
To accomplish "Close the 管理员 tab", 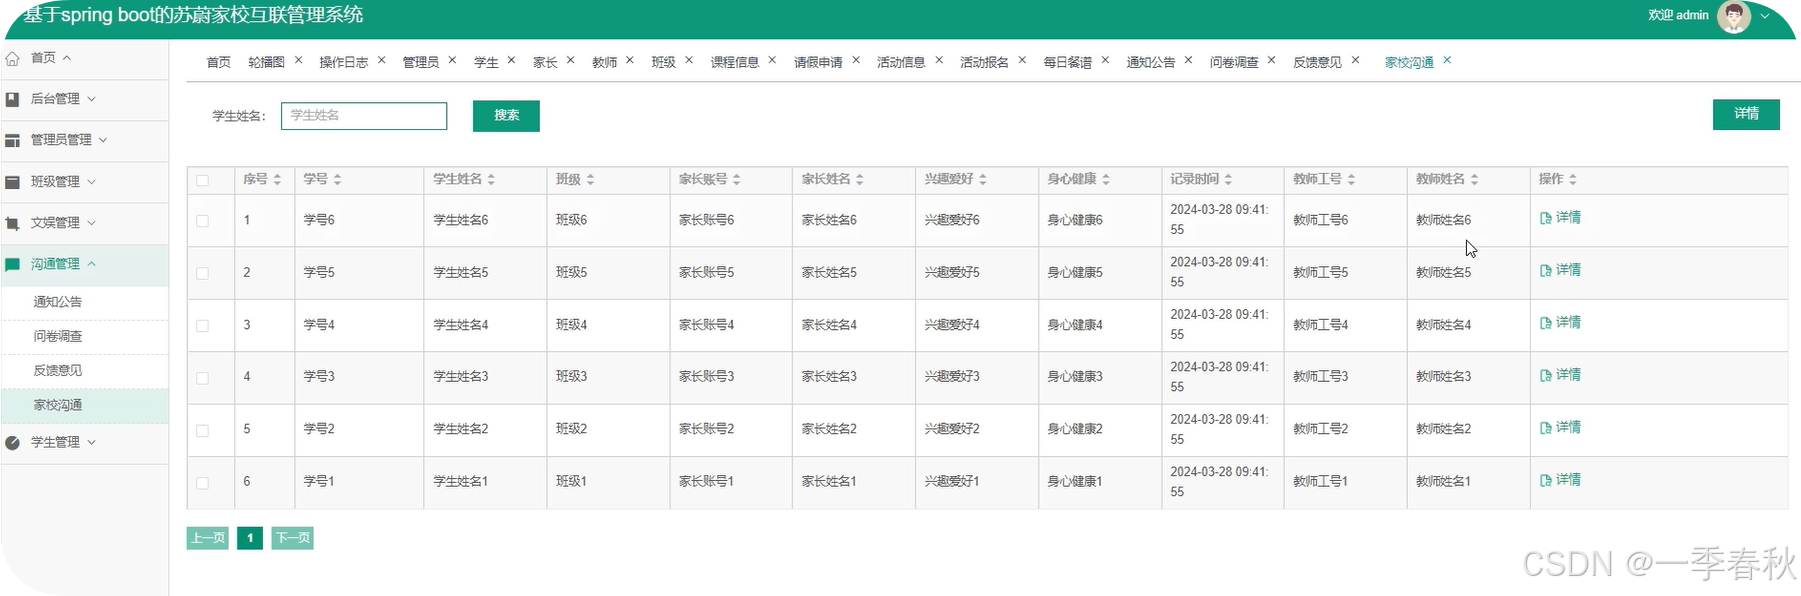I will [452, 60].
